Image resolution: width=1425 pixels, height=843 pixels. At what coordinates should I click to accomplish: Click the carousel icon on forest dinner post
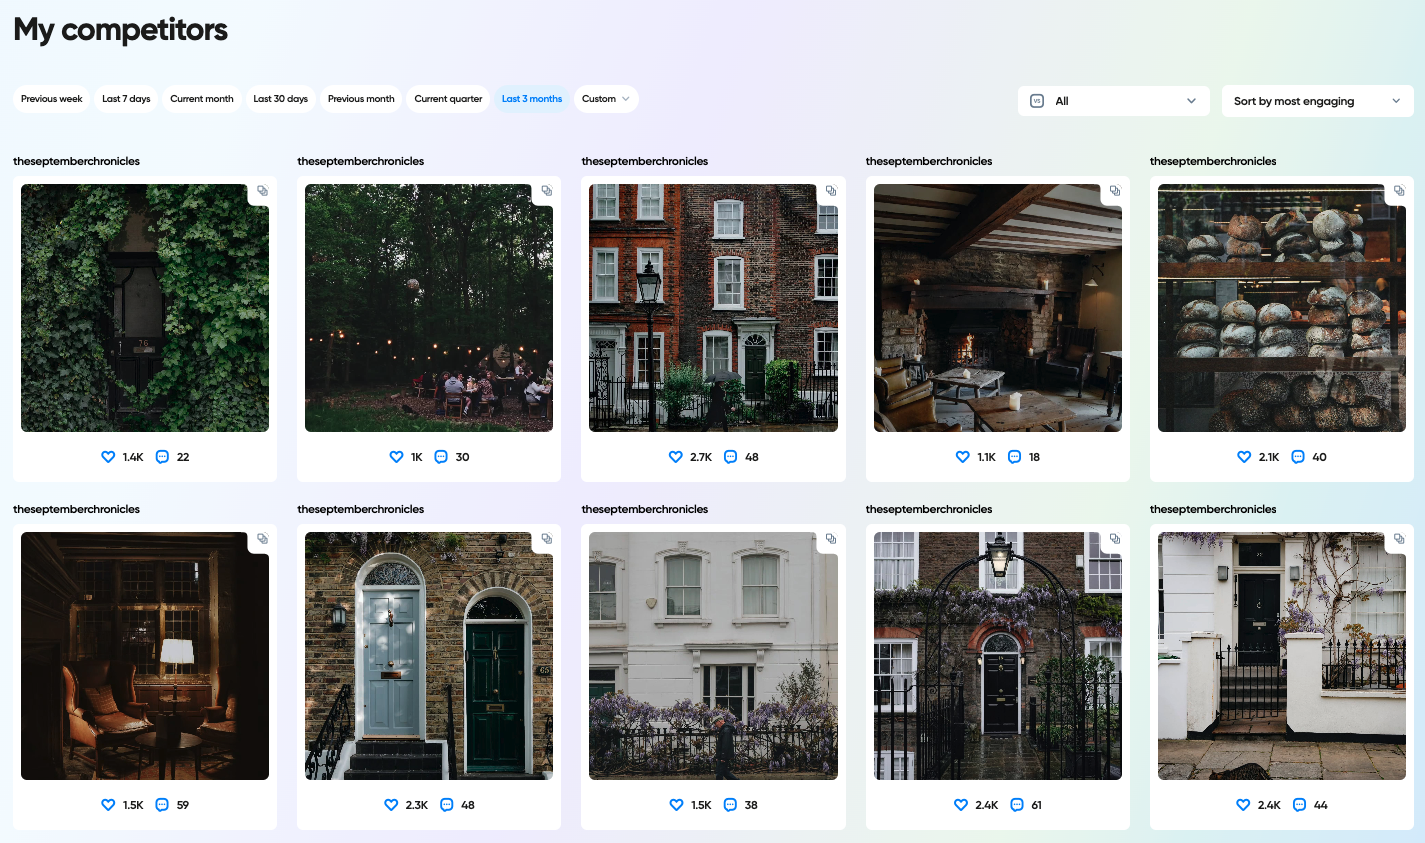click(547, 191)
